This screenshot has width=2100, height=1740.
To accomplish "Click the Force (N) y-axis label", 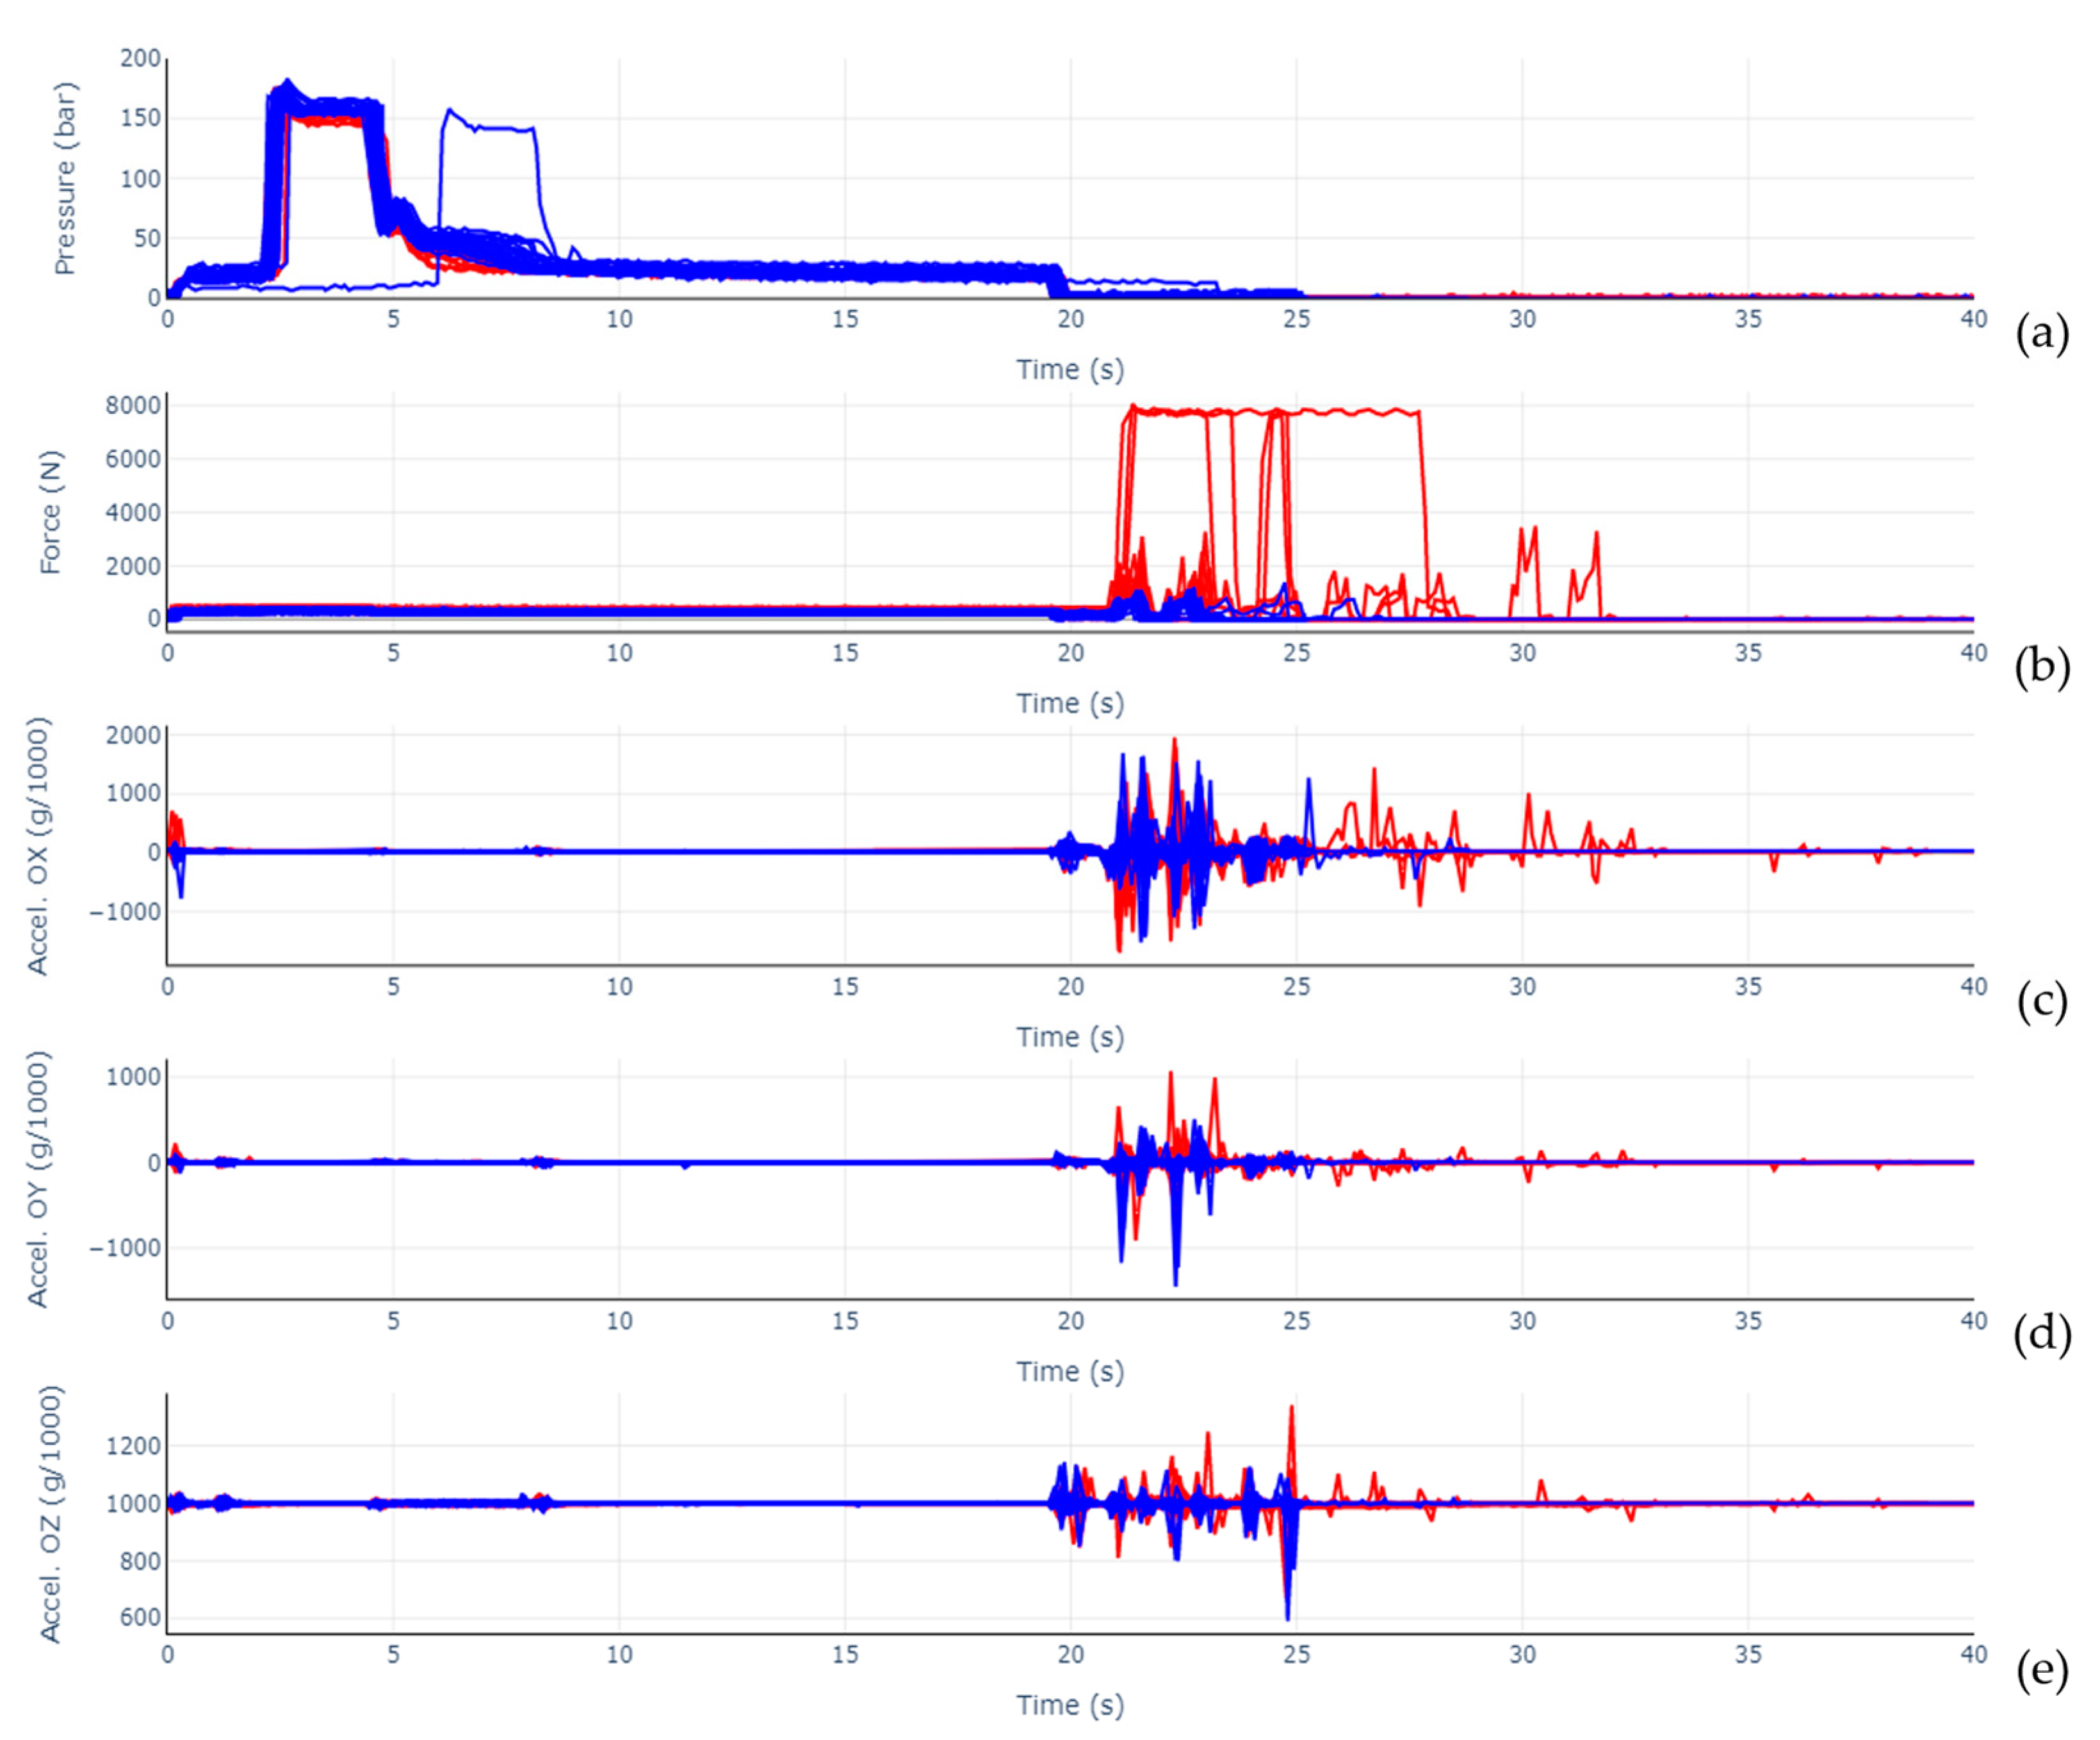I will click(x=51, y=512).
